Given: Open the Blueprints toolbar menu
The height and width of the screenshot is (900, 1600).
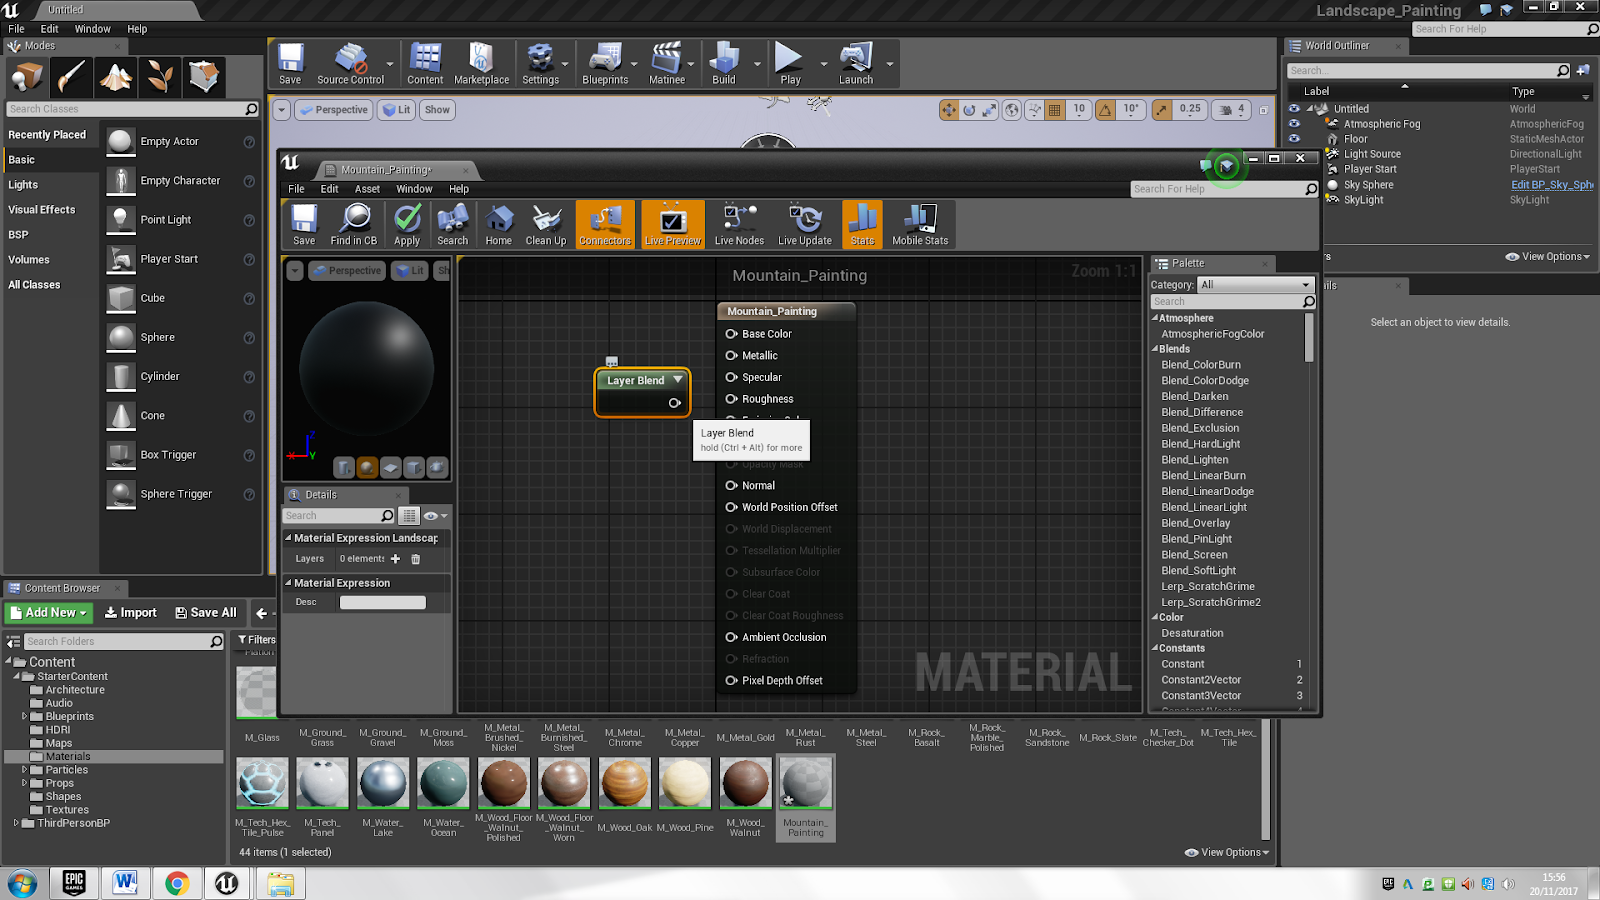Looking at the screenshot, I should pos(605,64).
